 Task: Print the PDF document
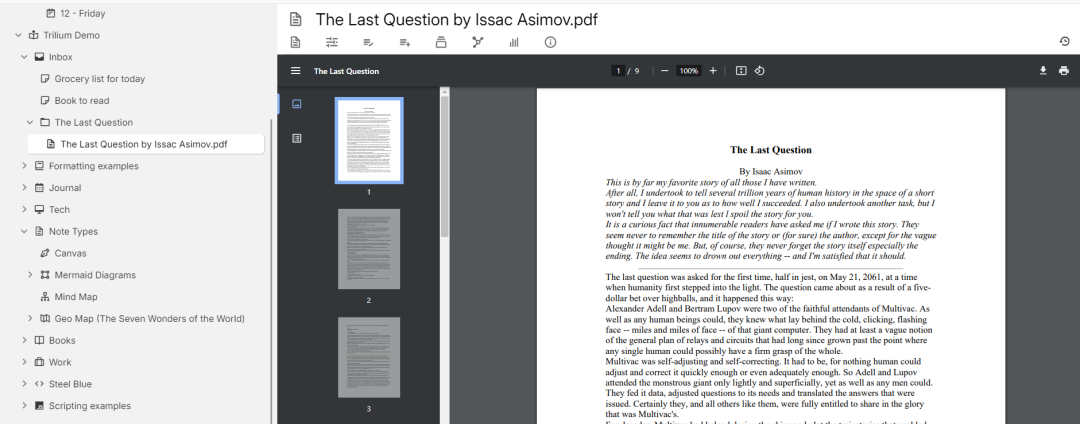[1064, 71]
